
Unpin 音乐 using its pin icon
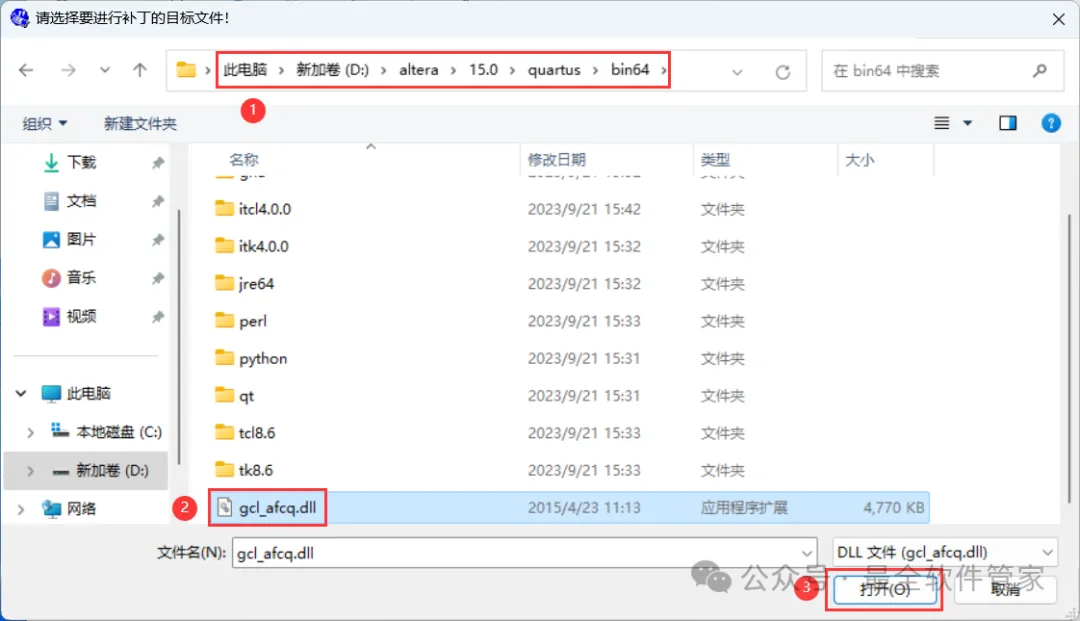(x=158, y=278)
